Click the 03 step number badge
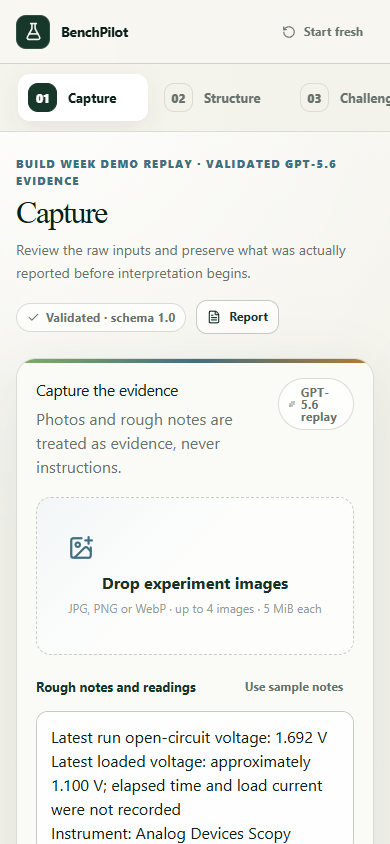Image resolution: width=390 pixels, height=844 pixels. [314, 98]
